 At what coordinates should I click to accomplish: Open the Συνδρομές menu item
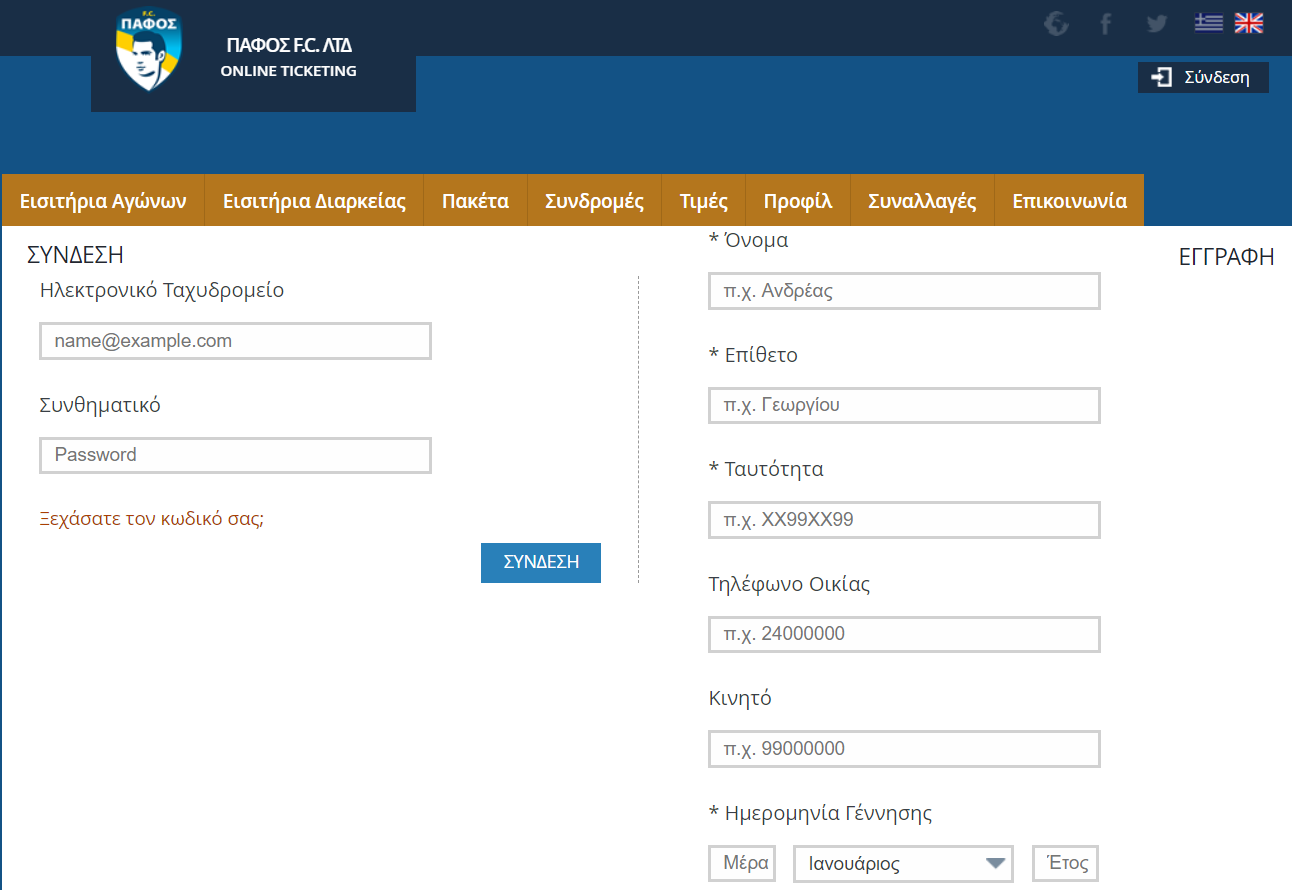(x=594, y=201)
